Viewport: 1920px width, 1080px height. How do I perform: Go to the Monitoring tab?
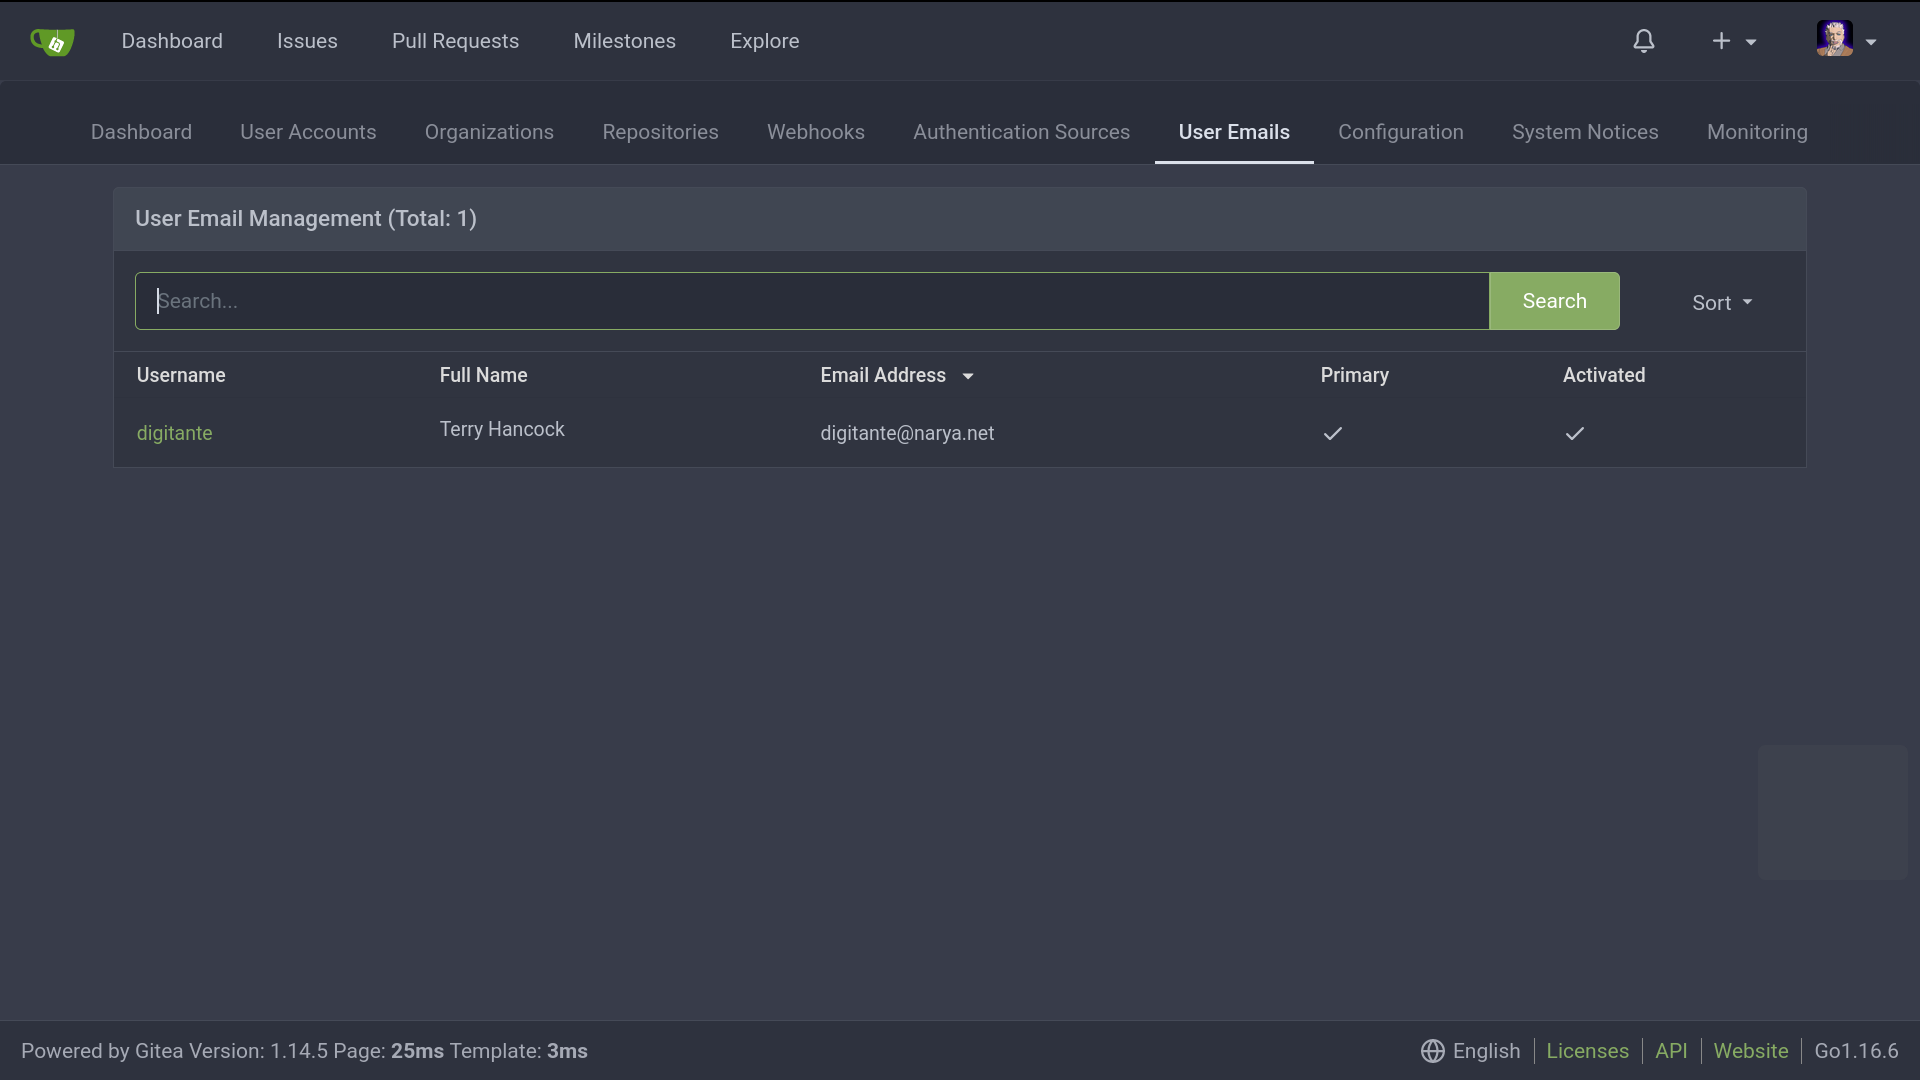point(1756,132)
